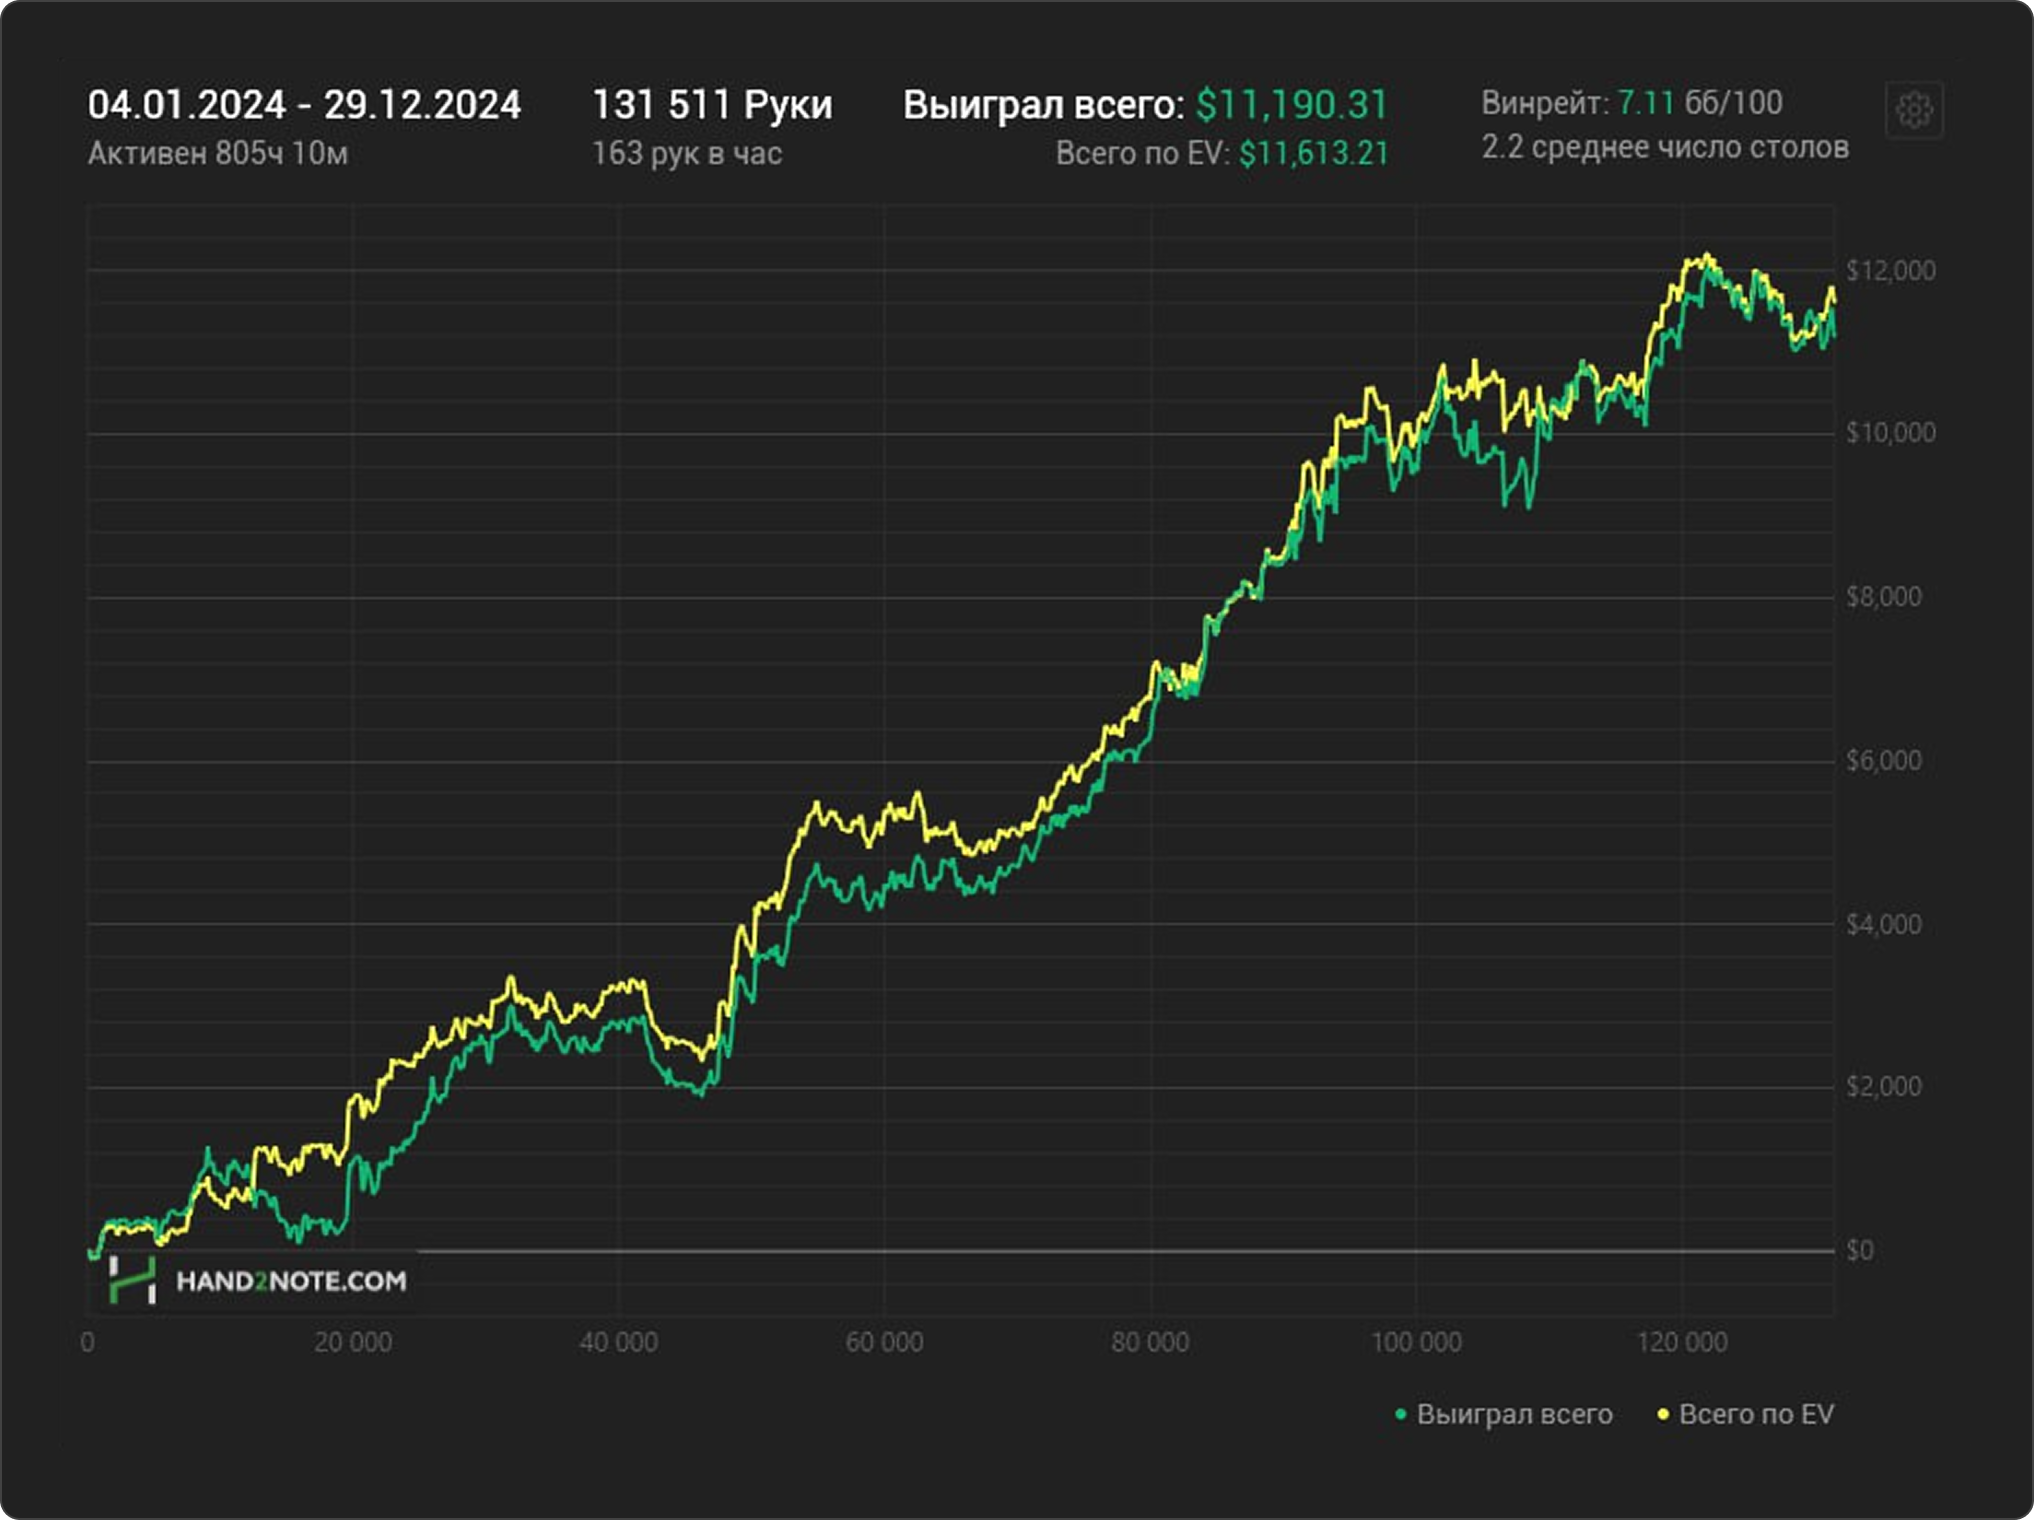Screen dimensions: 2034x1520
Task: Click the 131 511 Руки hand count
Action: pos(712,105)
